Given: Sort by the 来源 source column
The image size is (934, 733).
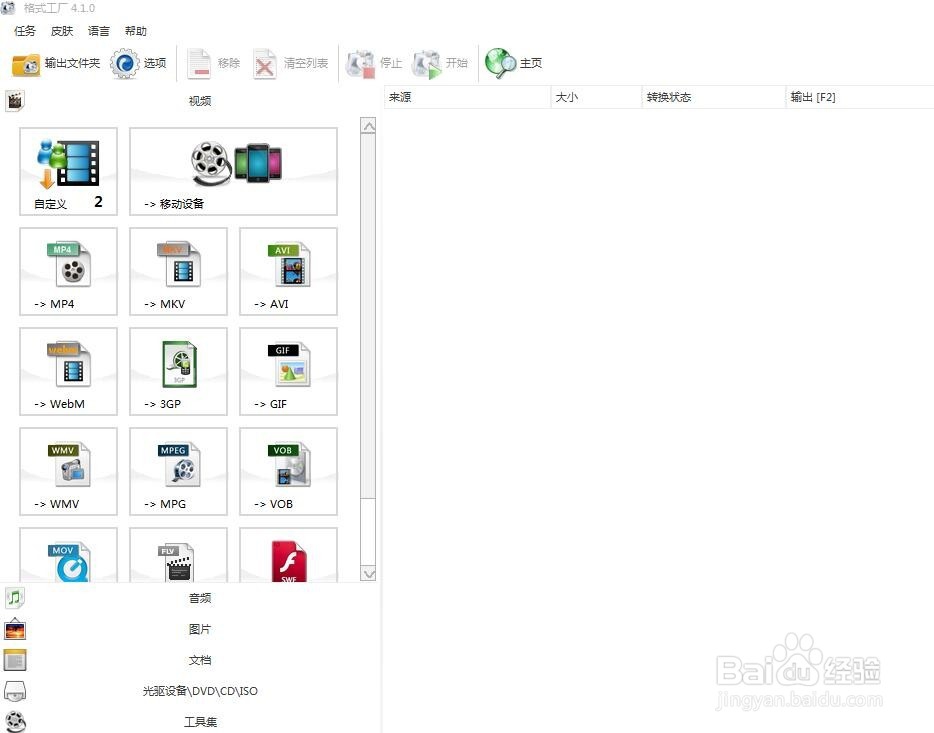Looking at the screenshot, I should click(467, 97).
